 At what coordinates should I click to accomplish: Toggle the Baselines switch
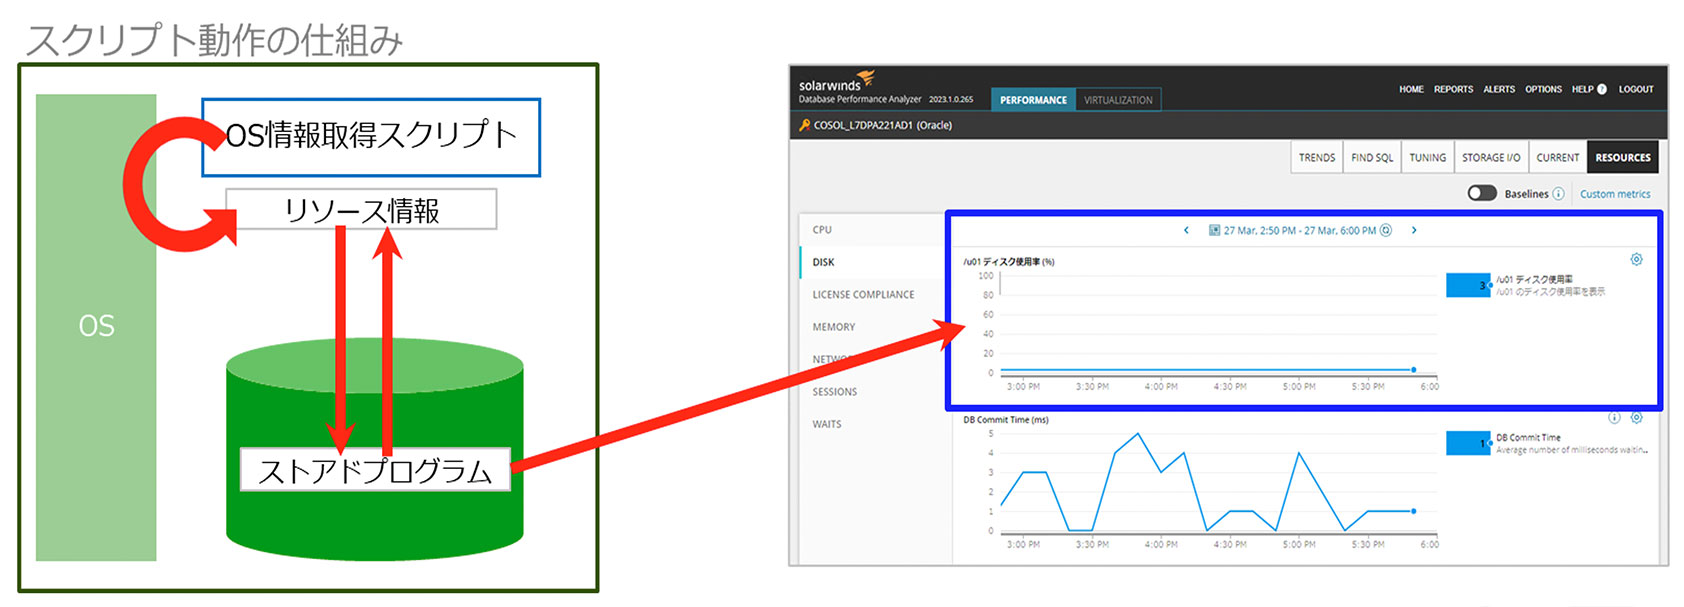click(x=1481, y=193)
